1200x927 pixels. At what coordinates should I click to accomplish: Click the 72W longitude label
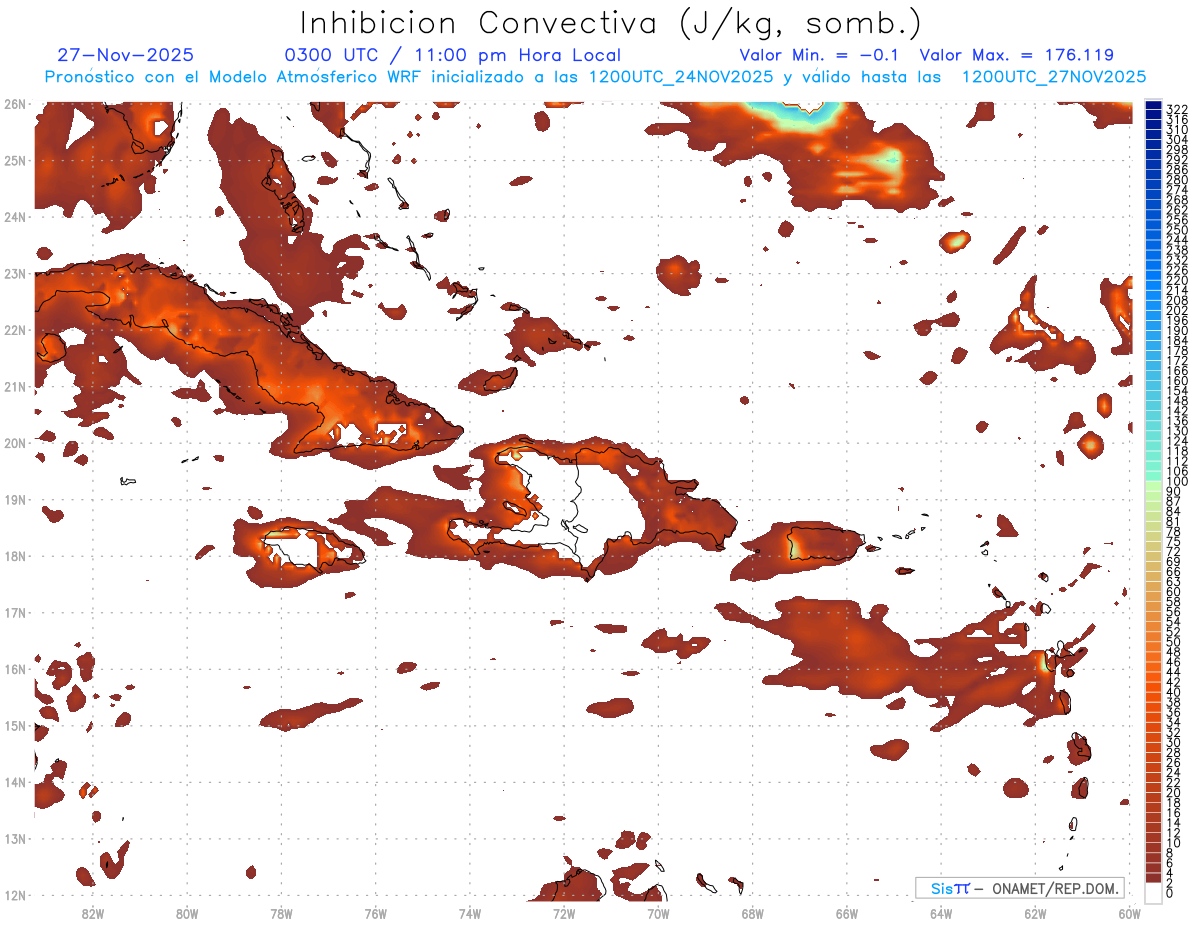tap(564, 912)
